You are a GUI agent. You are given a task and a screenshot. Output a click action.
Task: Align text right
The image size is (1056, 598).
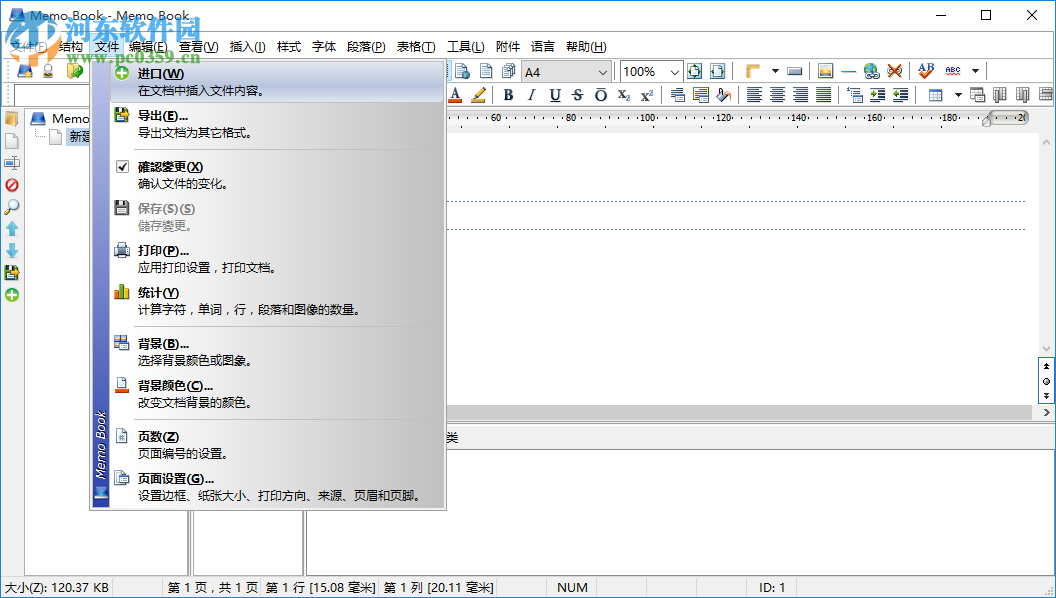800,95
